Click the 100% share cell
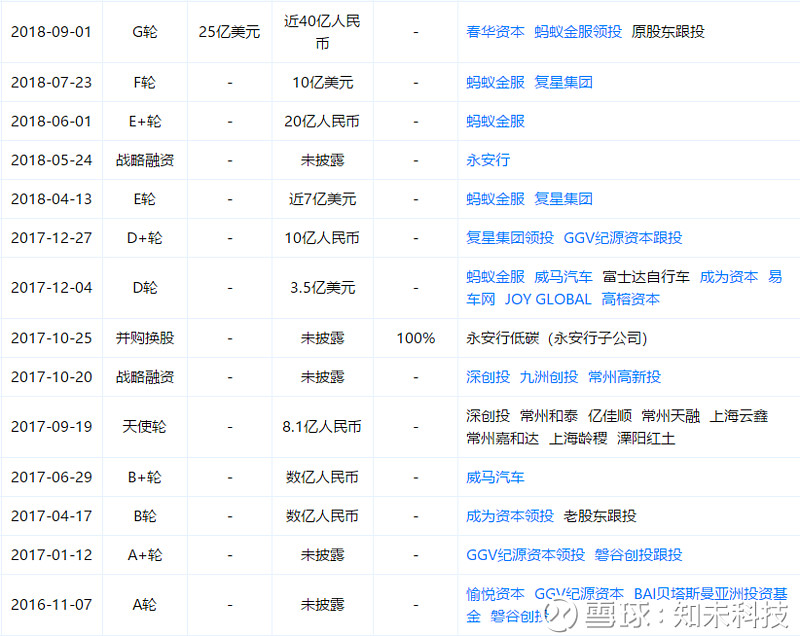 tap(416, 338)
